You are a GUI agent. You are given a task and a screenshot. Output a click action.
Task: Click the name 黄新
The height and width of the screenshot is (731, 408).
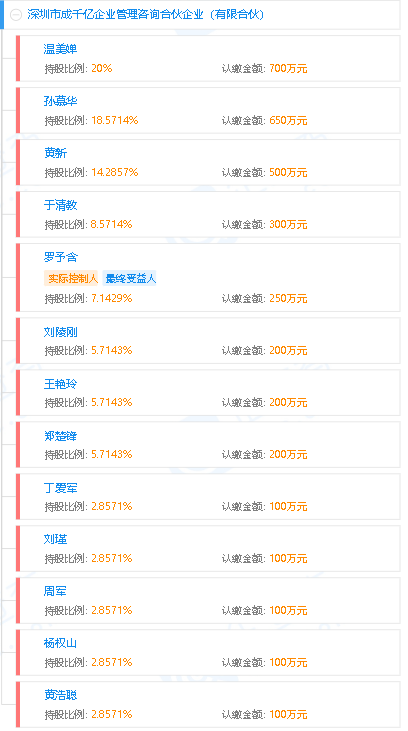click(55, 152)
